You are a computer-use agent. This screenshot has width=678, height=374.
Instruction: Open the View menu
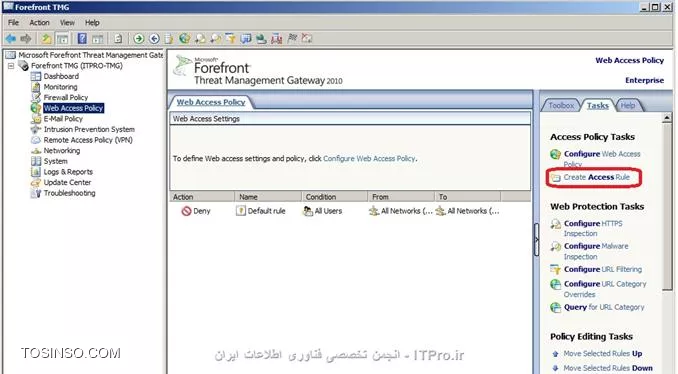67,22
